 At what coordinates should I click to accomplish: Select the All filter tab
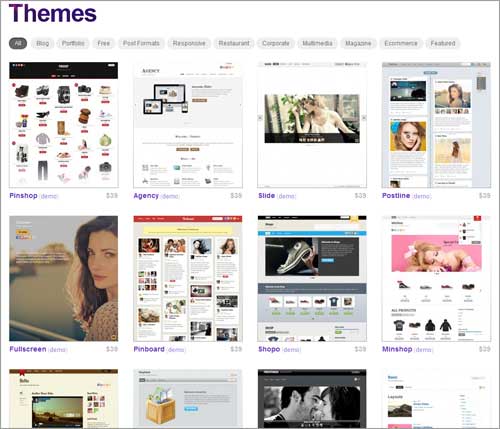click(x=18, y=43)
